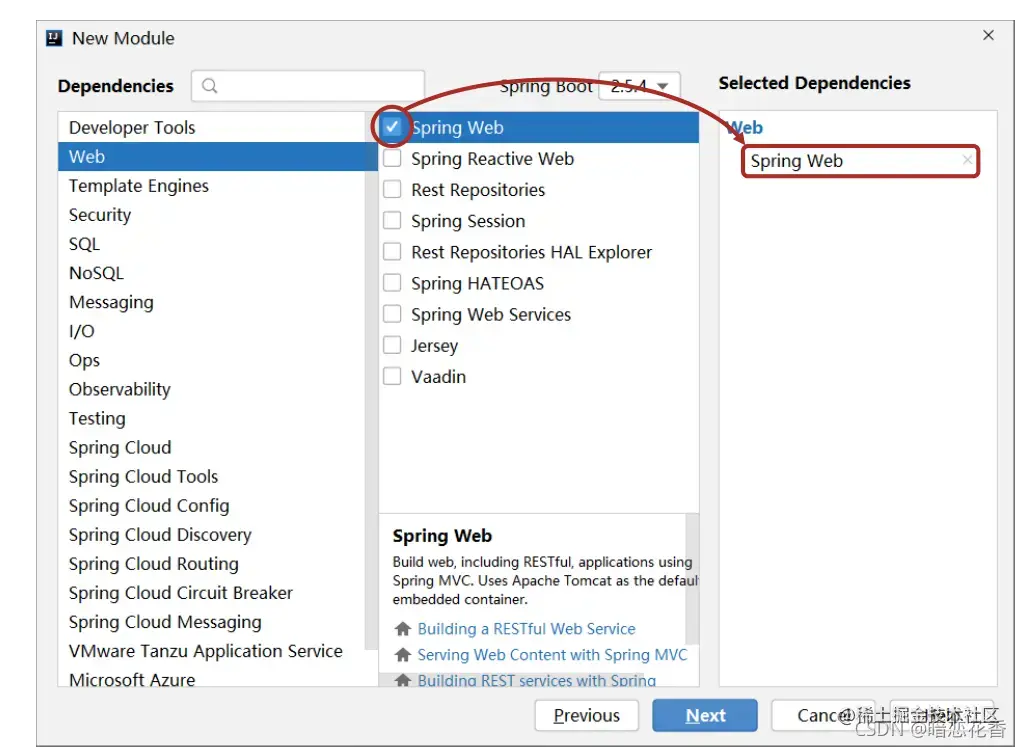Click home icon beside Building a RESTful Web Service
Viewport: 1021px width, 747px height.
click(x=403, y=628)
